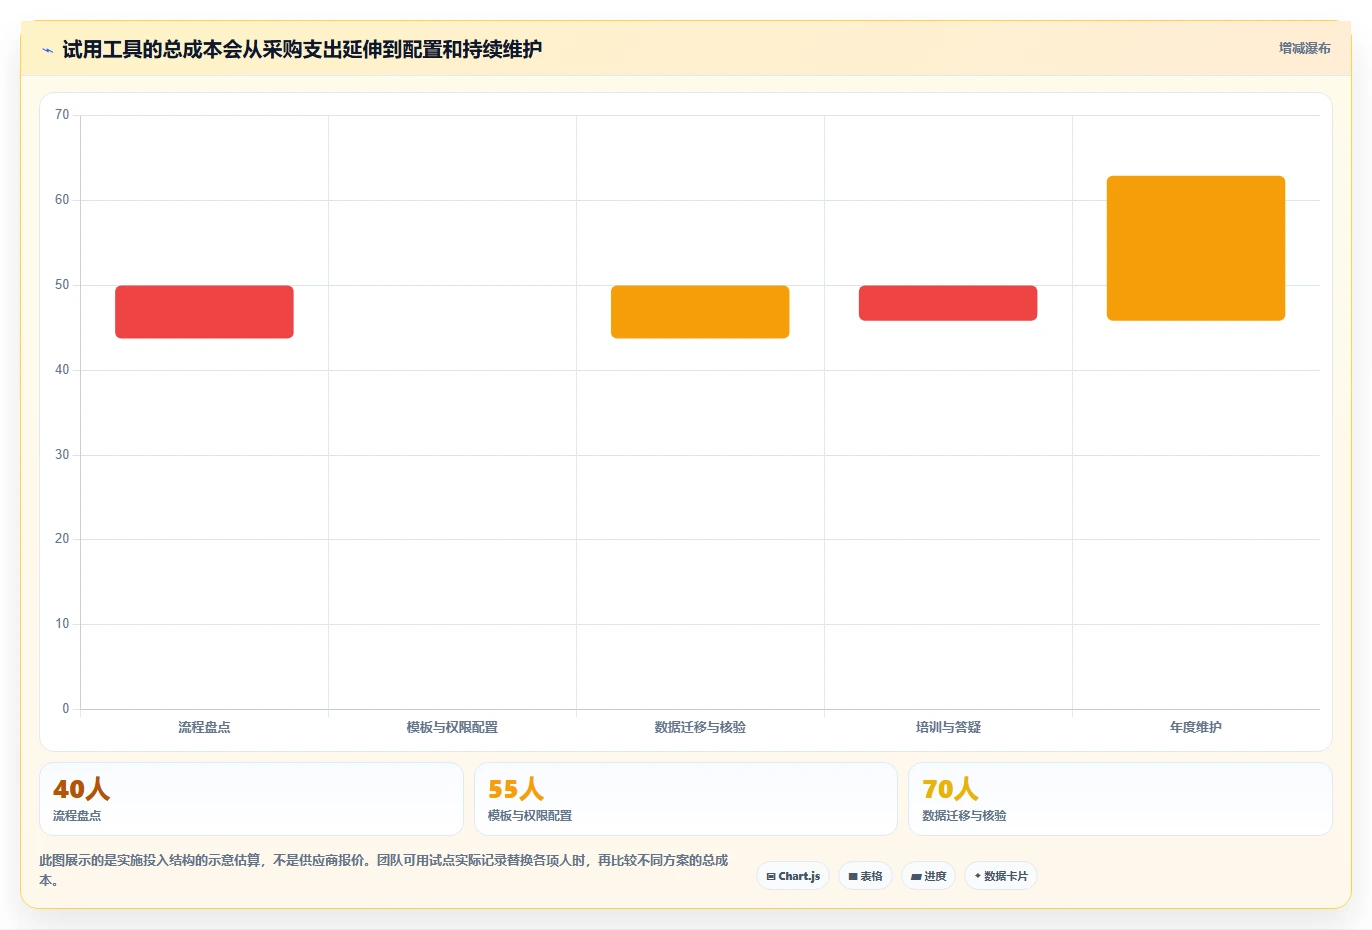Screen dimensions: 1372x930
Task: Click the footnote text beginning 此图展示的是
Action: point(384,870)
